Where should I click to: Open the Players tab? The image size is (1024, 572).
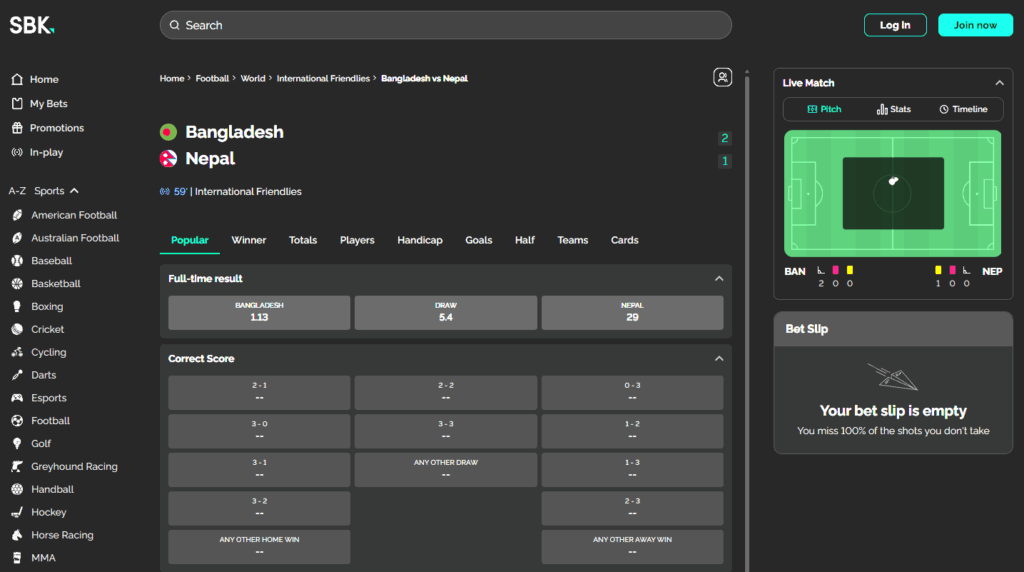pyautogui.click(x=357, y=240)
